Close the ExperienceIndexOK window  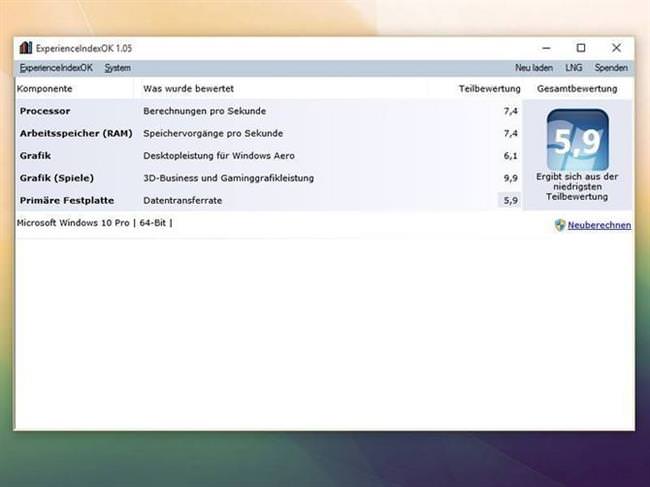pos(616,48)
